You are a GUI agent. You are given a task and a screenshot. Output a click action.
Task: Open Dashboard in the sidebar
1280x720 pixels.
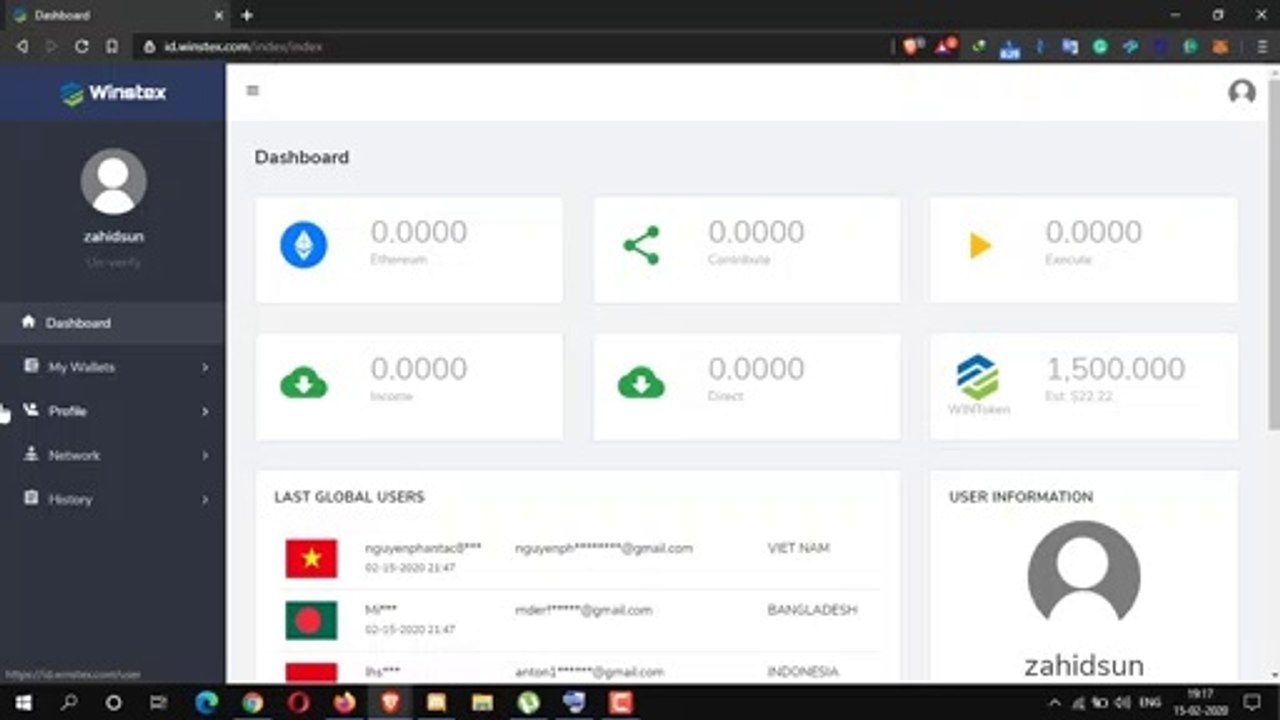[x=112, y=323]
